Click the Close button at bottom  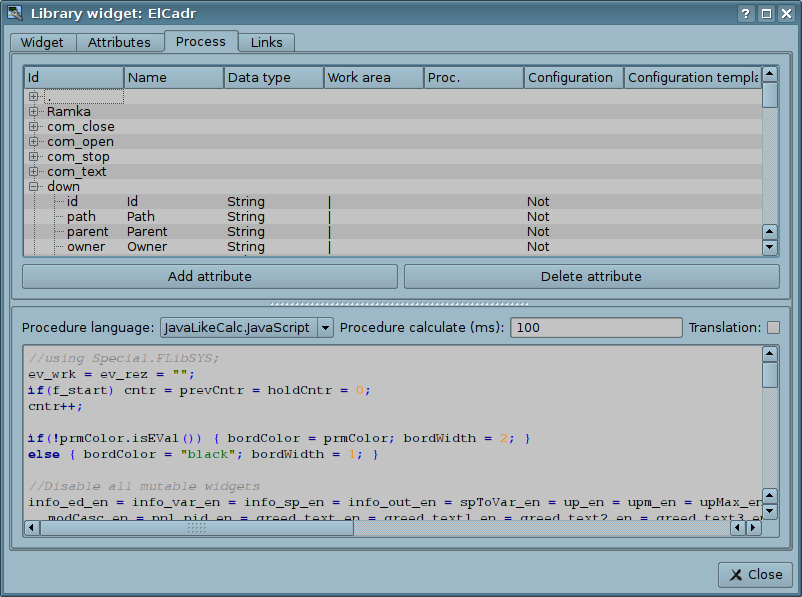[x=755, y=575]
